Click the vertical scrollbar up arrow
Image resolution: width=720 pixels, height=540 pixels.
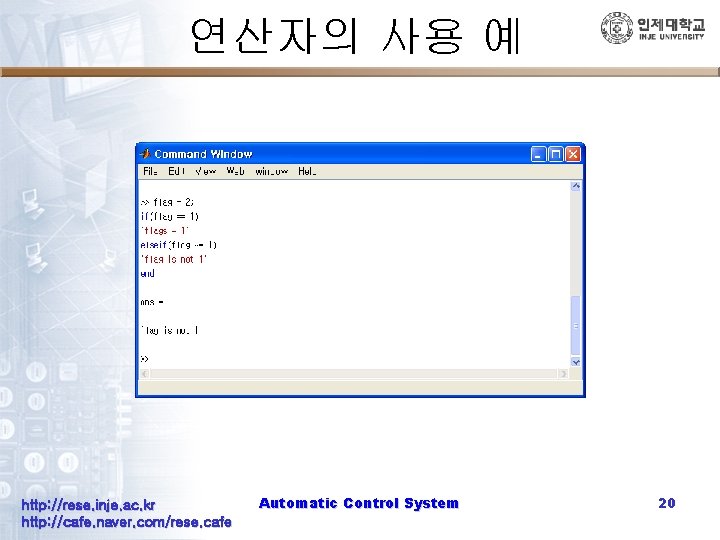coord(575,186)
